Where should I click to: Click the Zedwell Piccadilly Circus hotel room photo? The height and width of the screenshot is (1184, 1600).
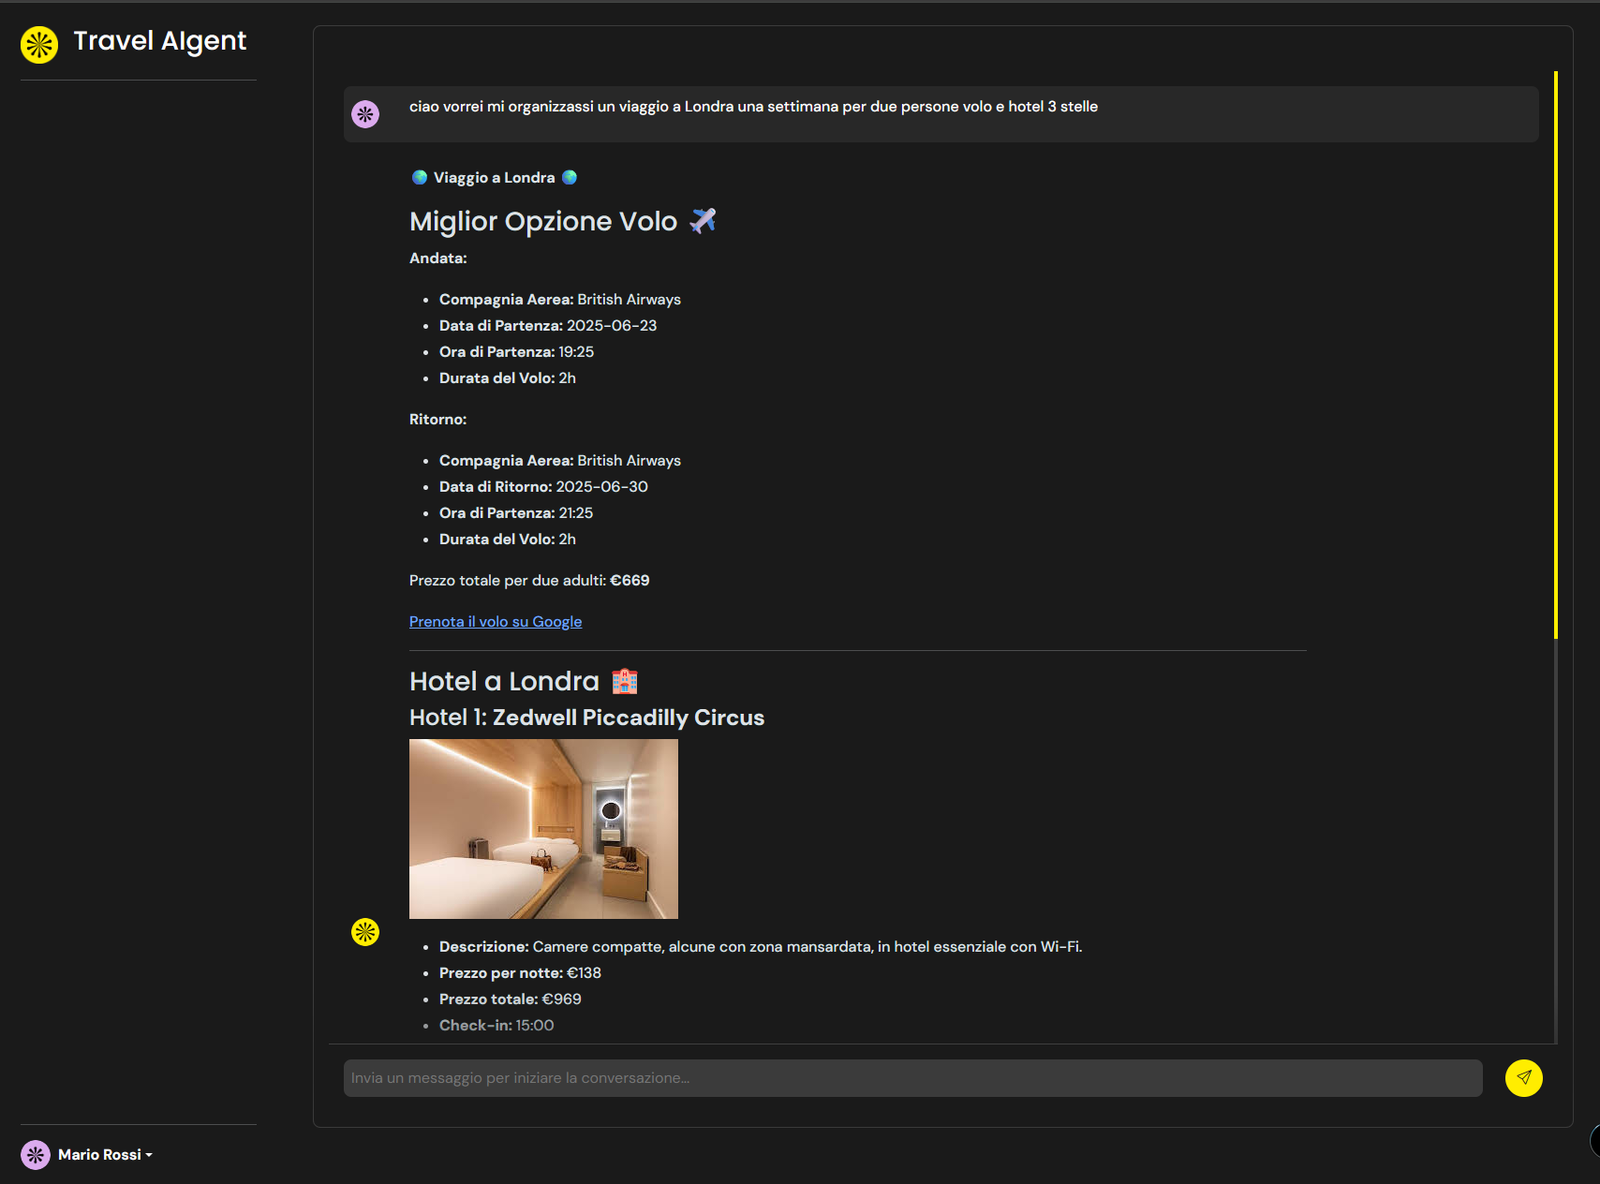[x=543, y=829]
